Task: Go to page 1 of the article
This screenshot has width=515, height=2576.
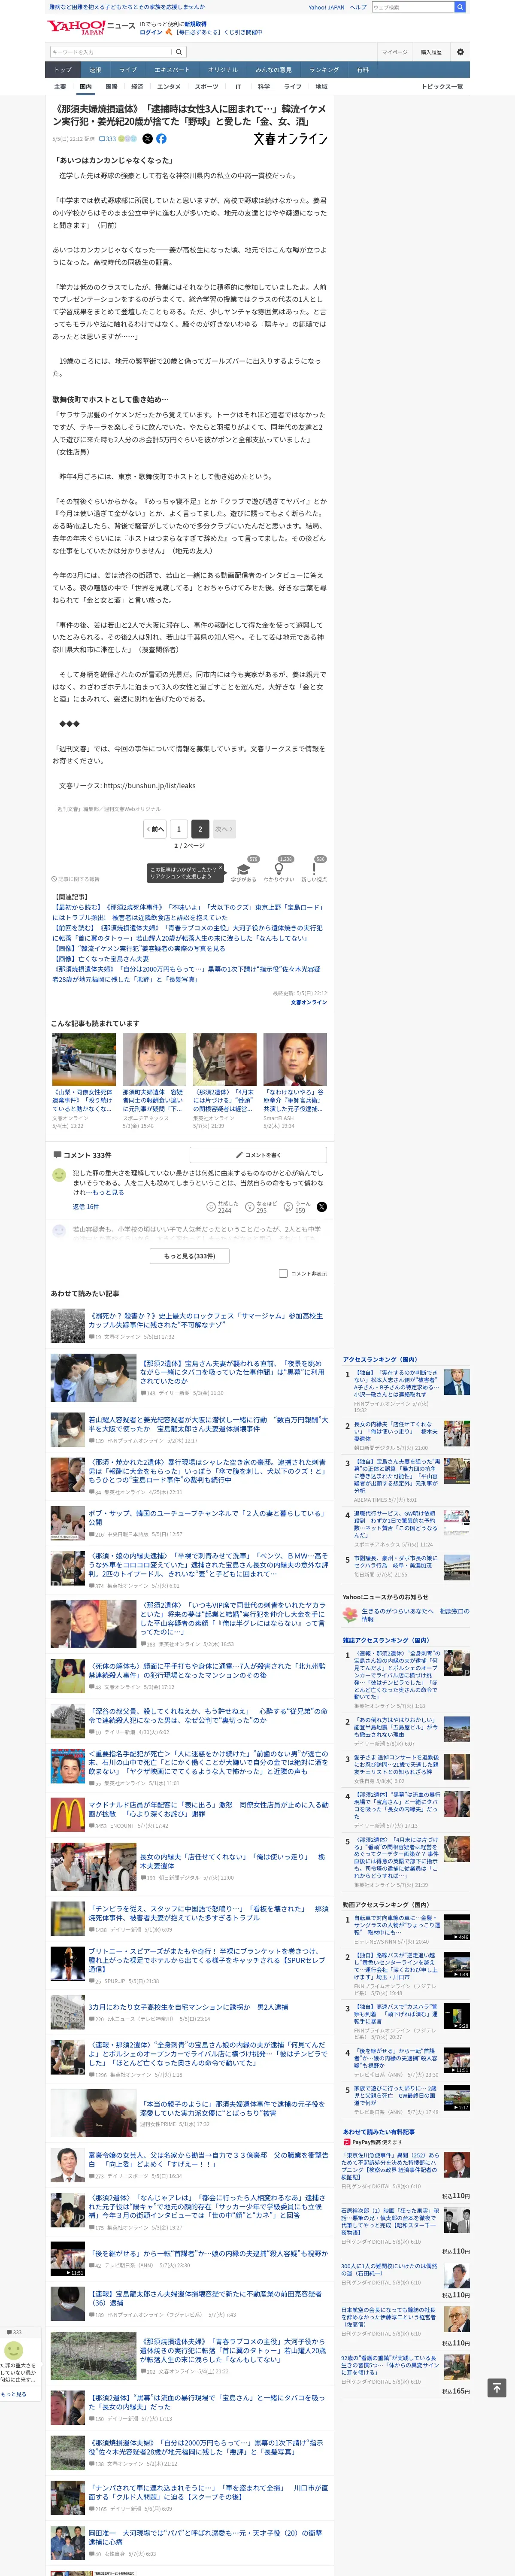Action: click(x=179, y=828)
